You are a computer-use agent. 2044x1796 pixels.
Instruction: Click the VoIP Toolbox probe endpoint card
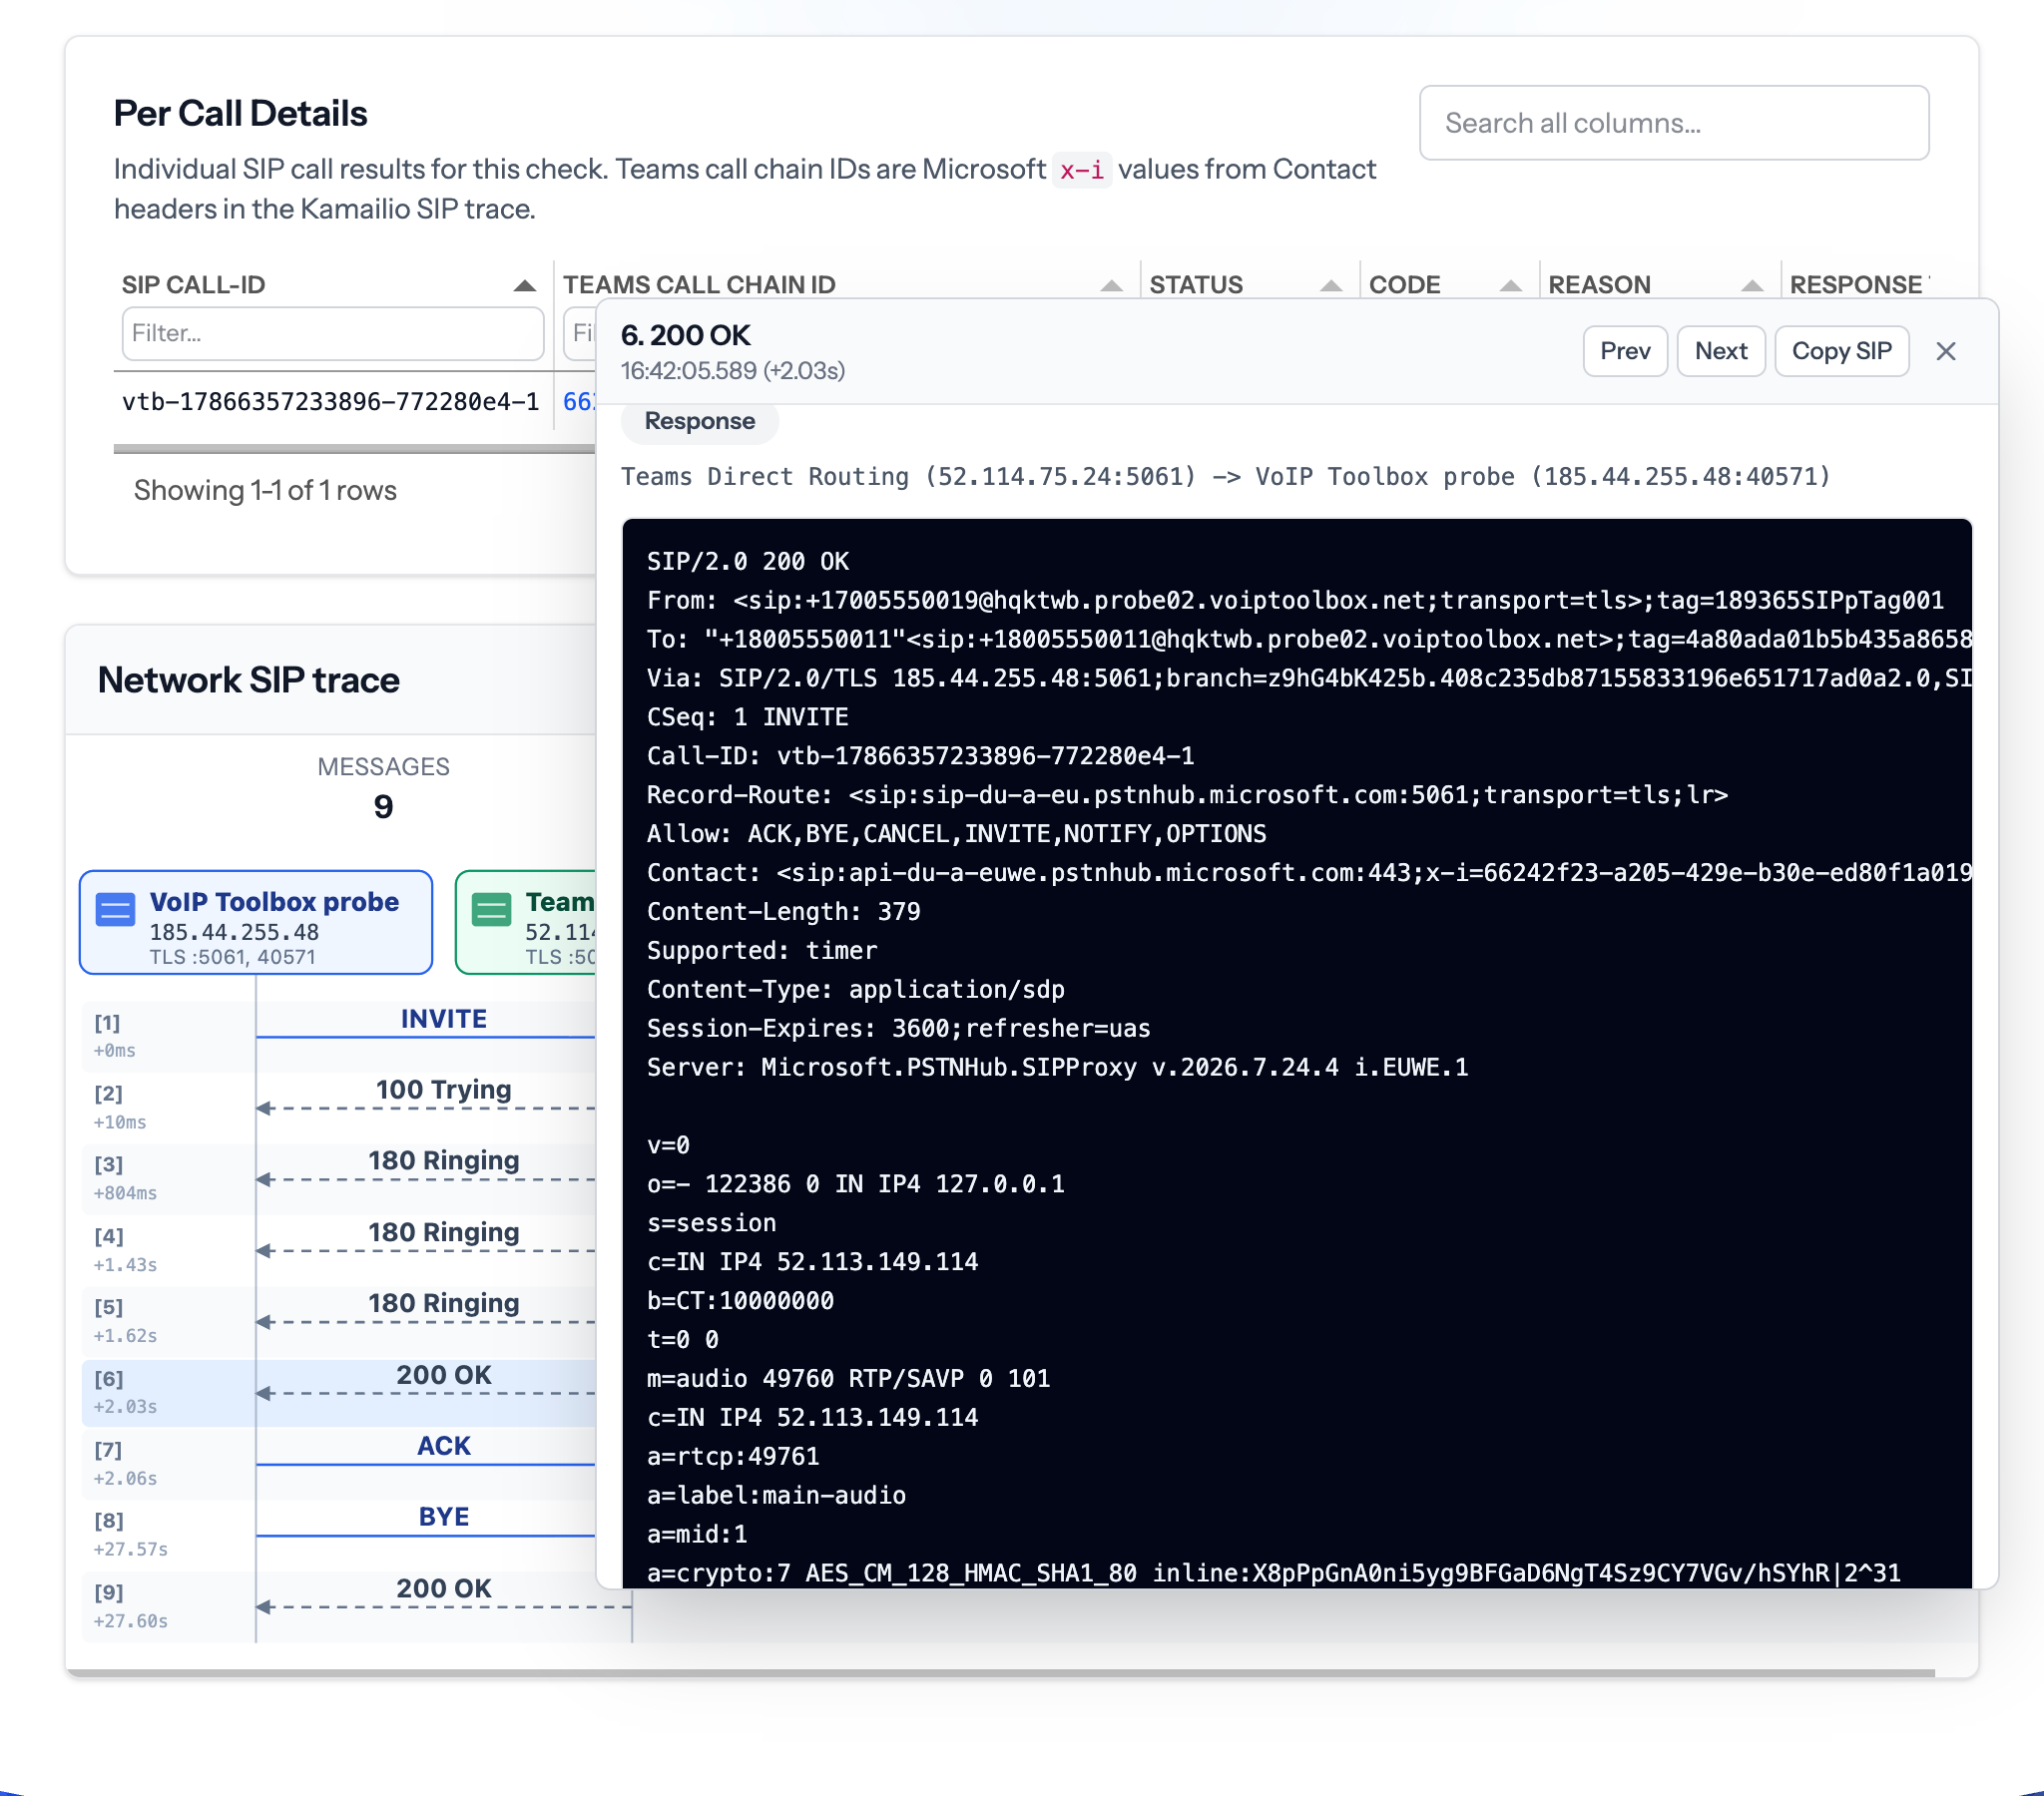(x=256, y=922)
